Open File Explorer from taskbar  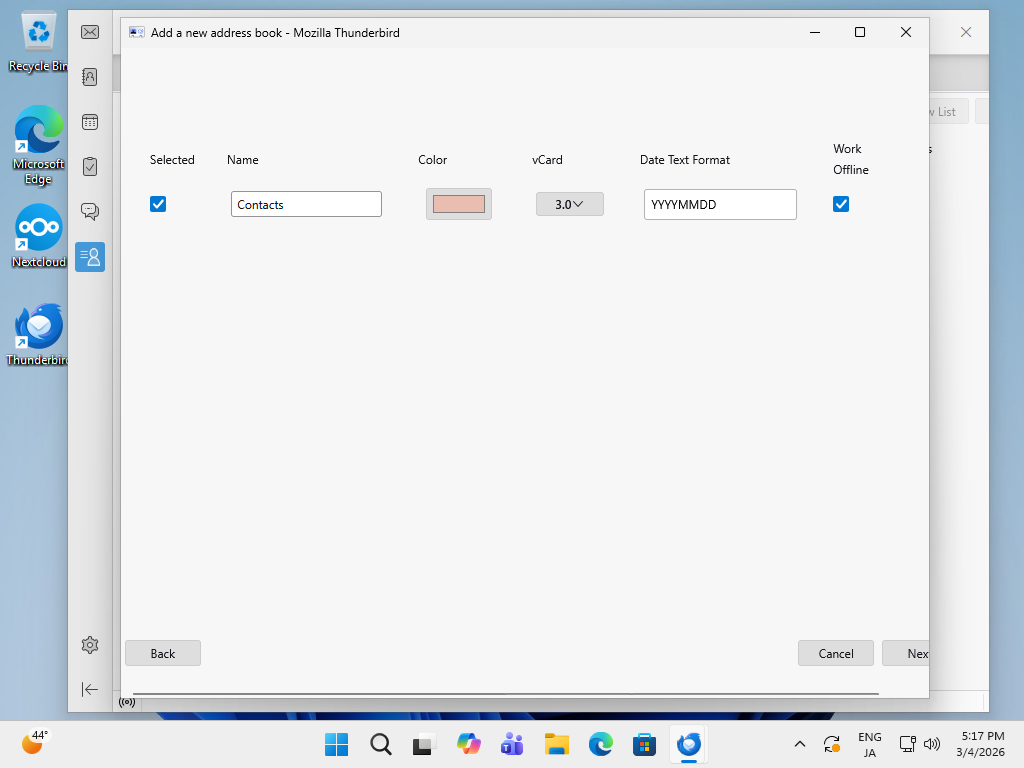tap(556, 744)
